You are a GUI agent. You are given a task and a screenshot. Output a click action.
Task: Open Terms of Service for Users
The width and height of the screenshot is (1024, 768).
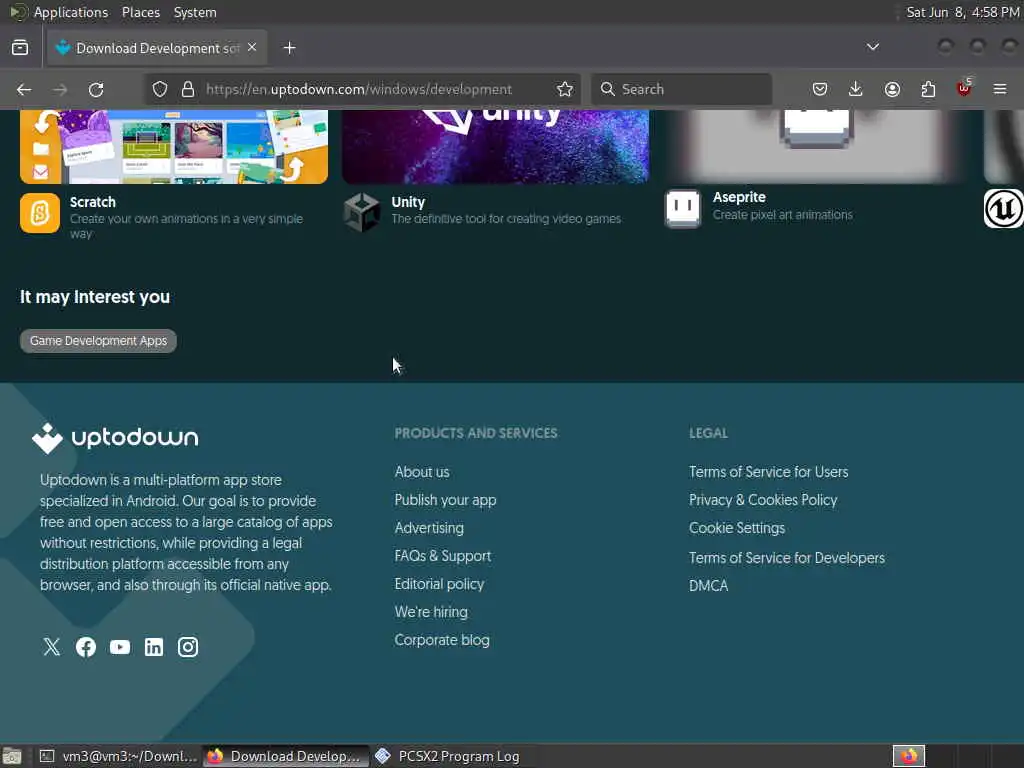[769, 472]
